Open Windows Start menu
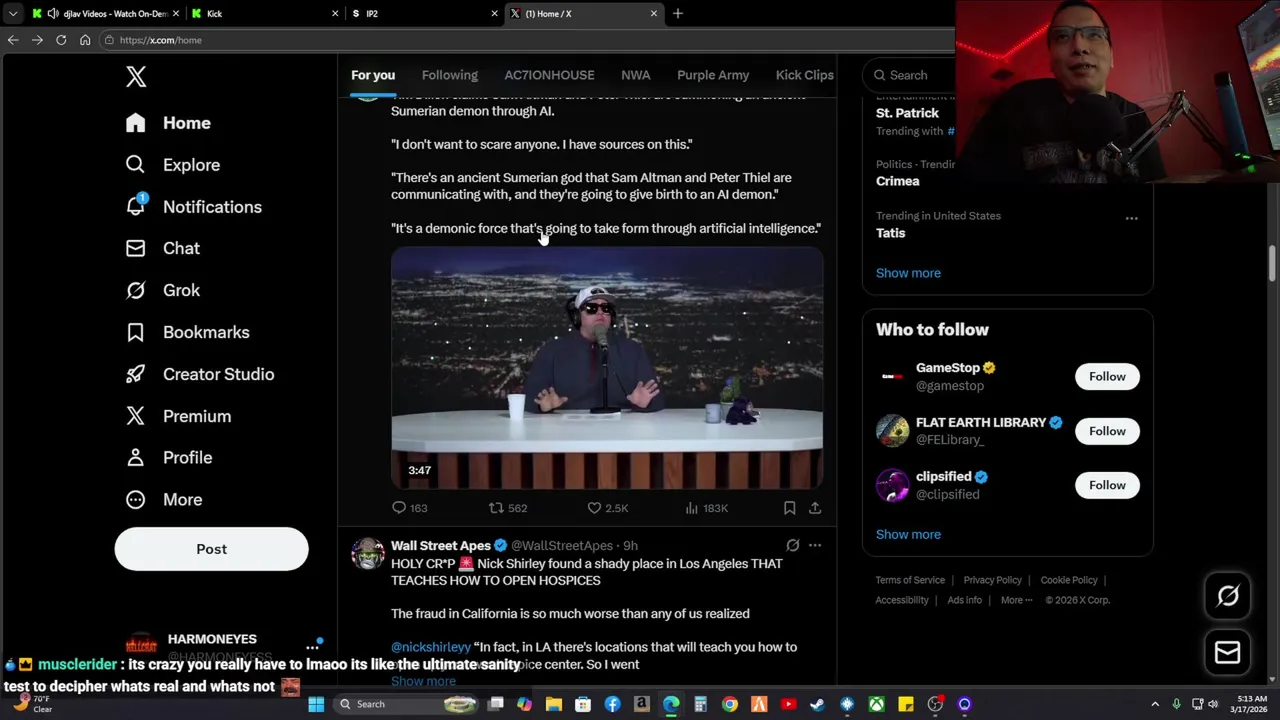1280x720 pixels. click(316, 704)
